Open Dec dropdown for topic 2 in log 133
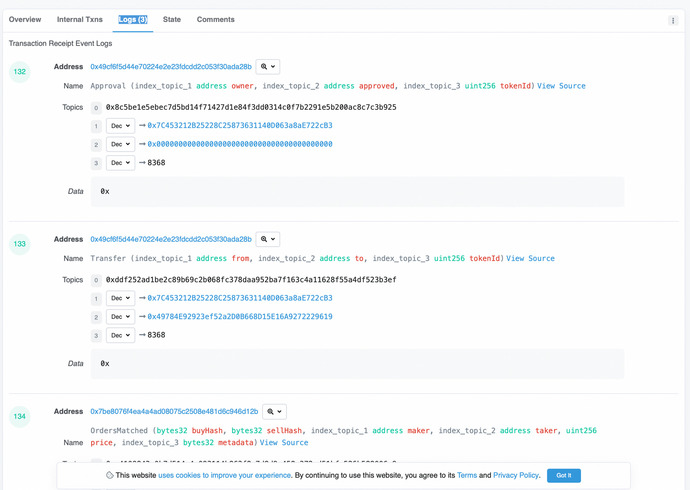 pyautogui.click(x=120, y=317)
